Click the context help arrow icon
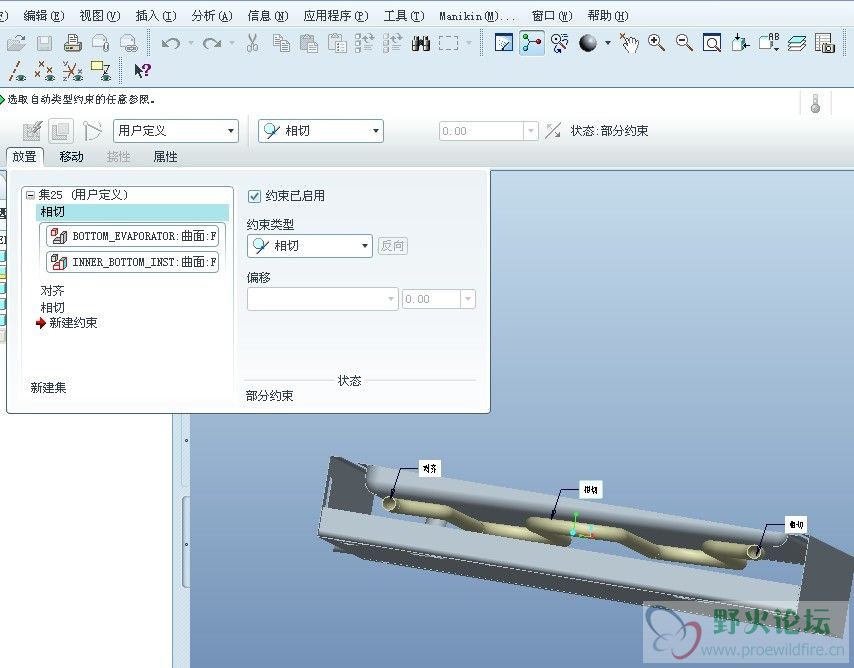 (x=143, y=71)
